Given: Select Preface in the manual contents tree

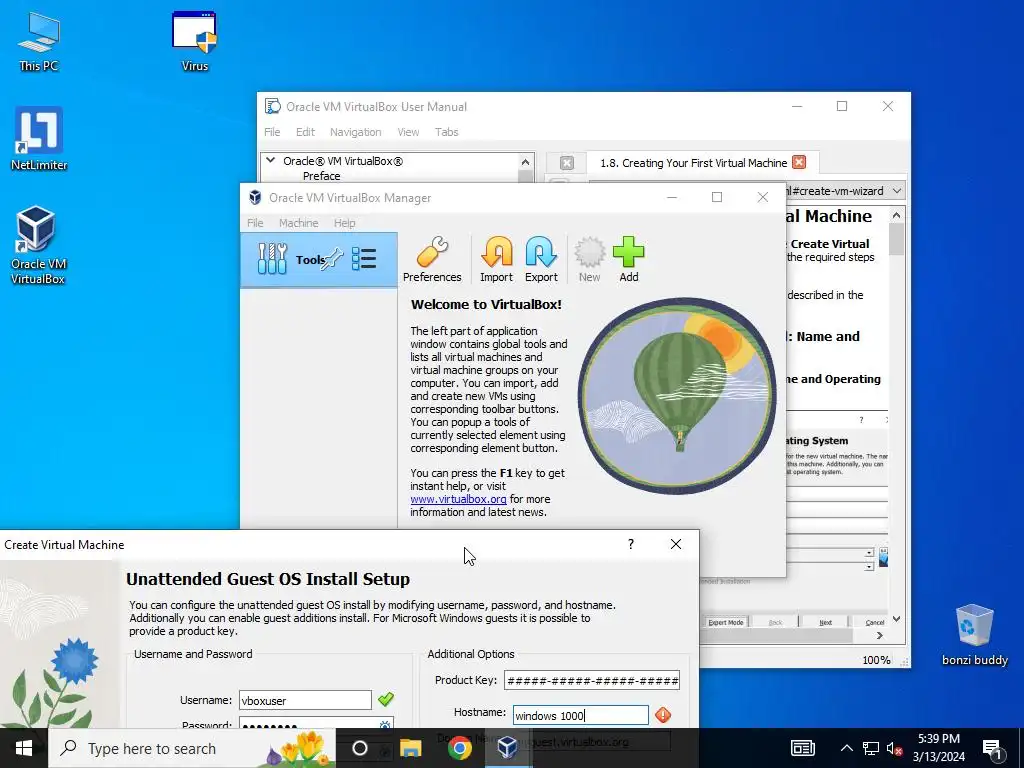Looking at the screenshot, I should coord(321,176).
